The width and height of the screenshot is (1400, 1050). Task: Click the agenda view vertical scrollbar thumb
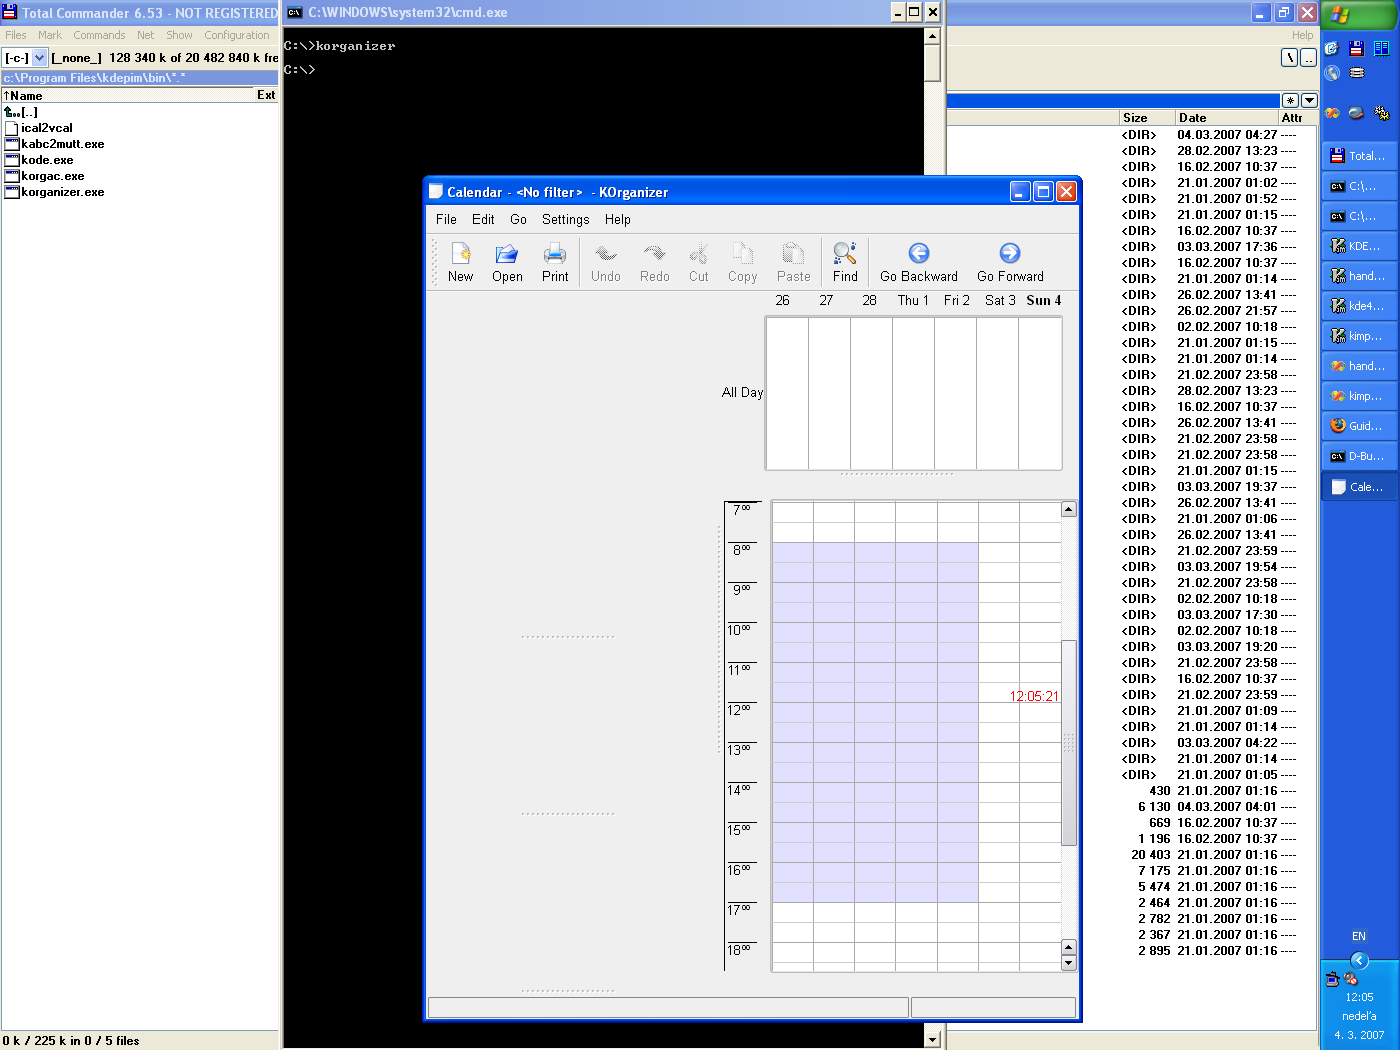point(1068,743)
